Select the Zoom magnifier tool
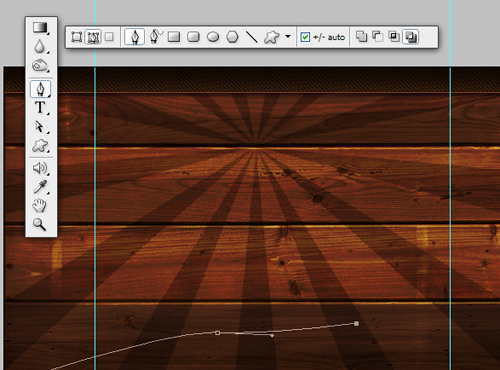This screenshot has height=370, width=500. click(x=40, y=224)
